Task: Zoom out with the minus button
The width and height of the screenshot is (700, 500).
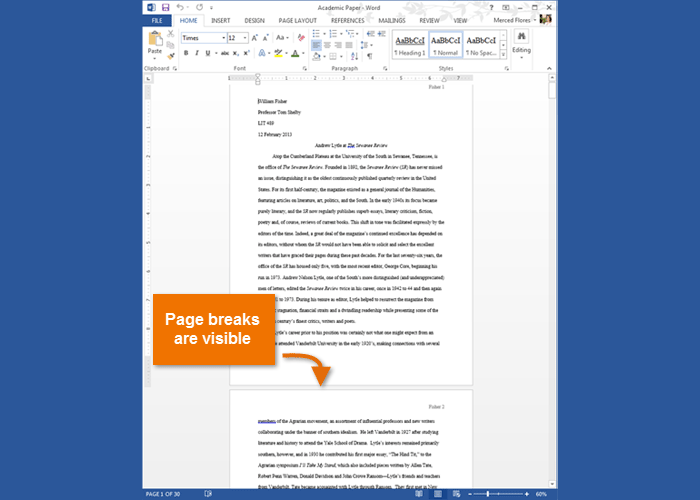Action: click(470, 494)
